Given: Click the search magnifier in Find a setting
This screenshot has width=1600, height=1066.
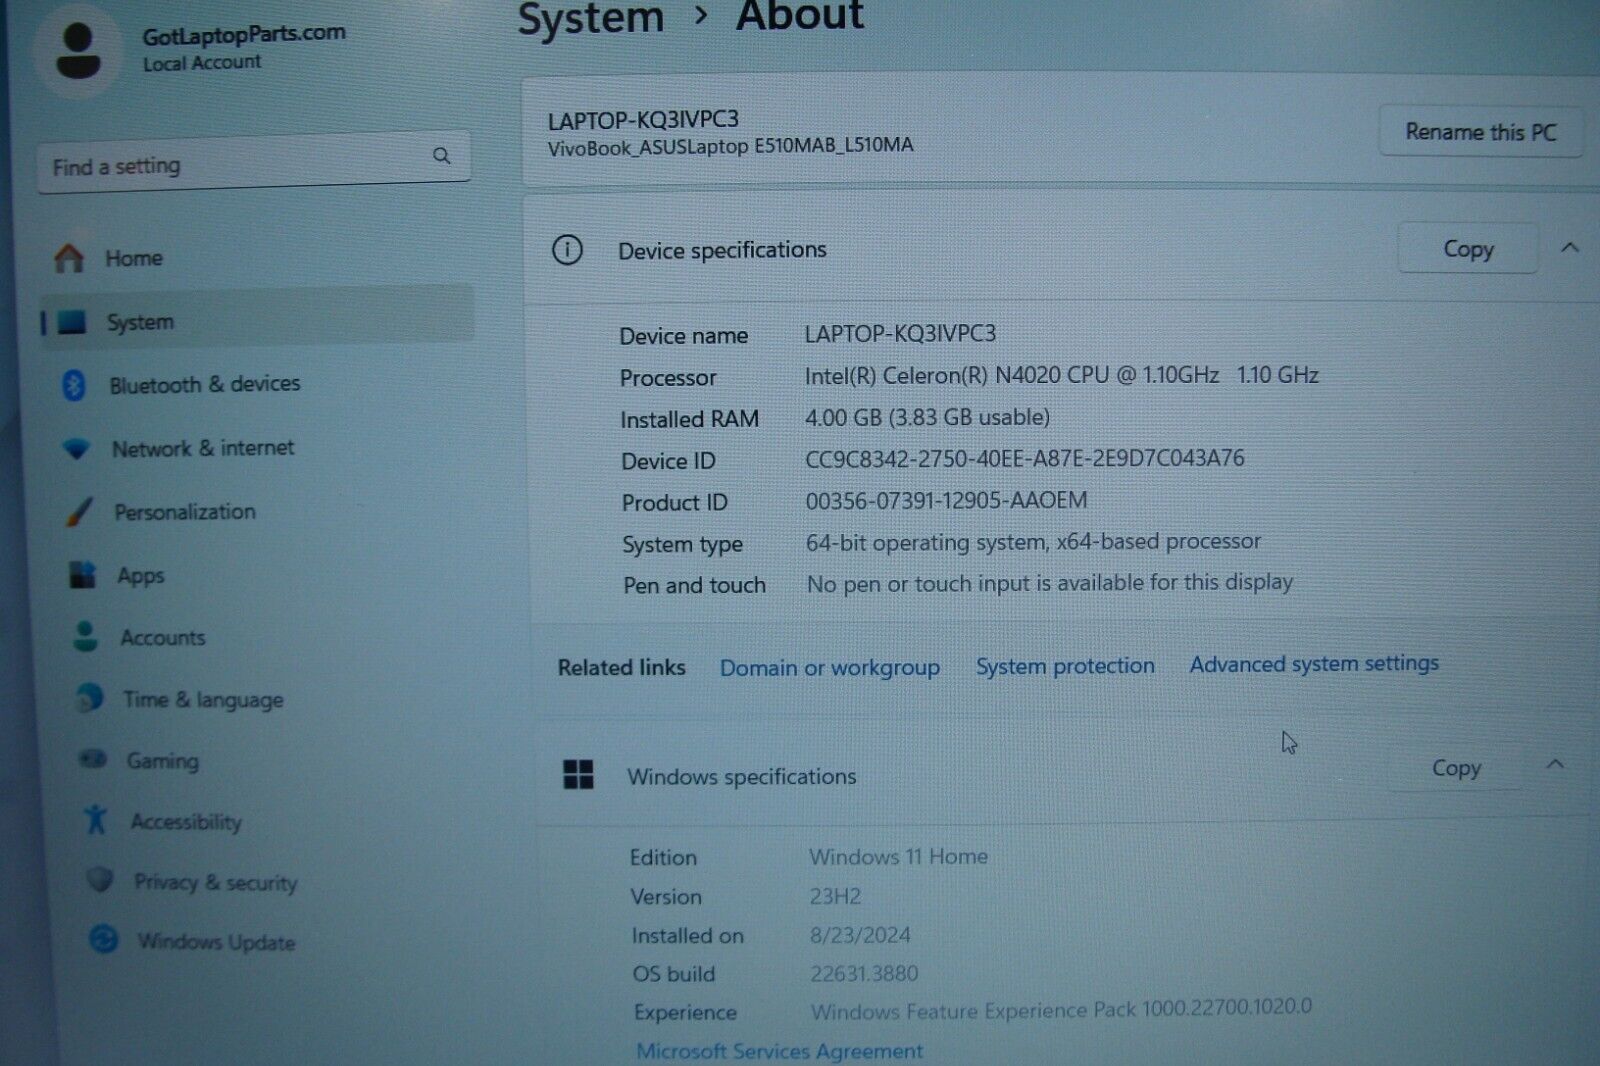Looking at the screenshot, I should (x=441, y=156).
